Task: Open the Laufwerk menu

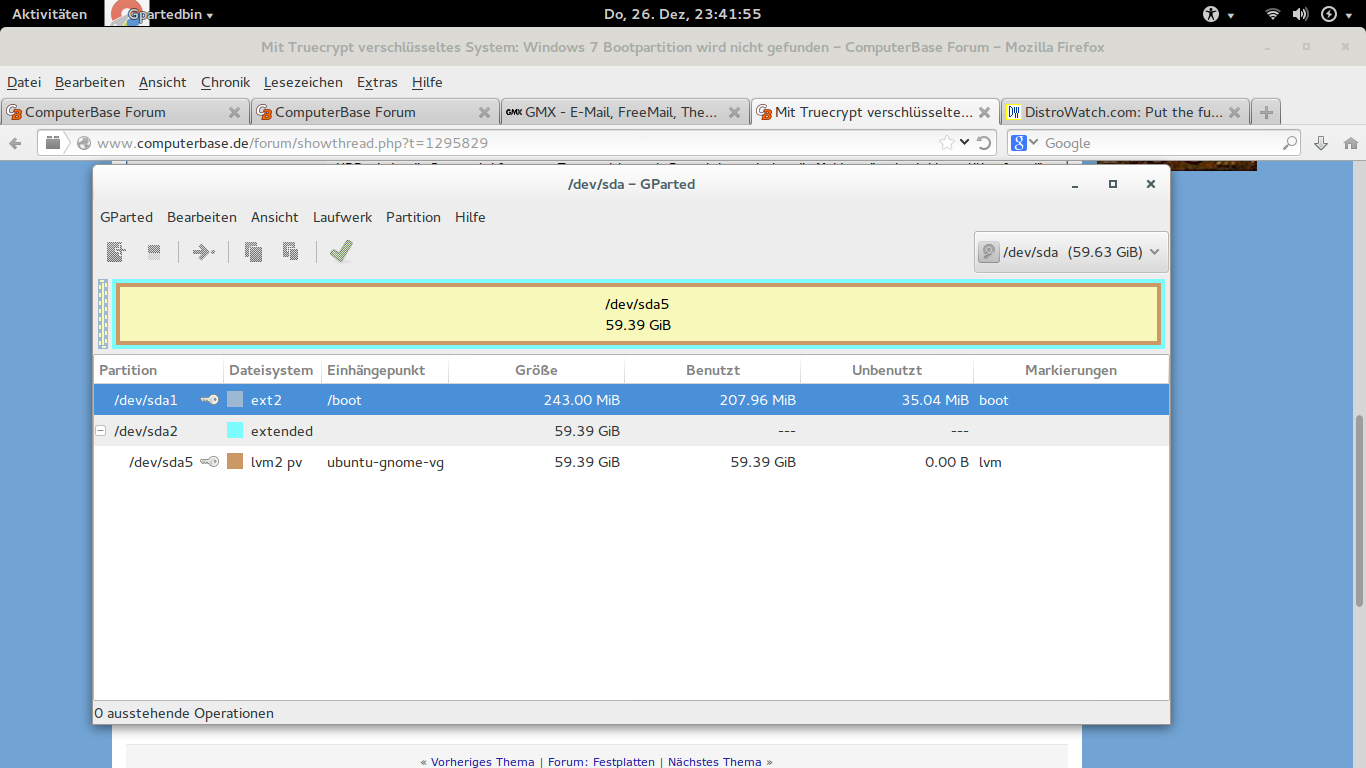Action: pyautogui.click(x=342, y=217)
